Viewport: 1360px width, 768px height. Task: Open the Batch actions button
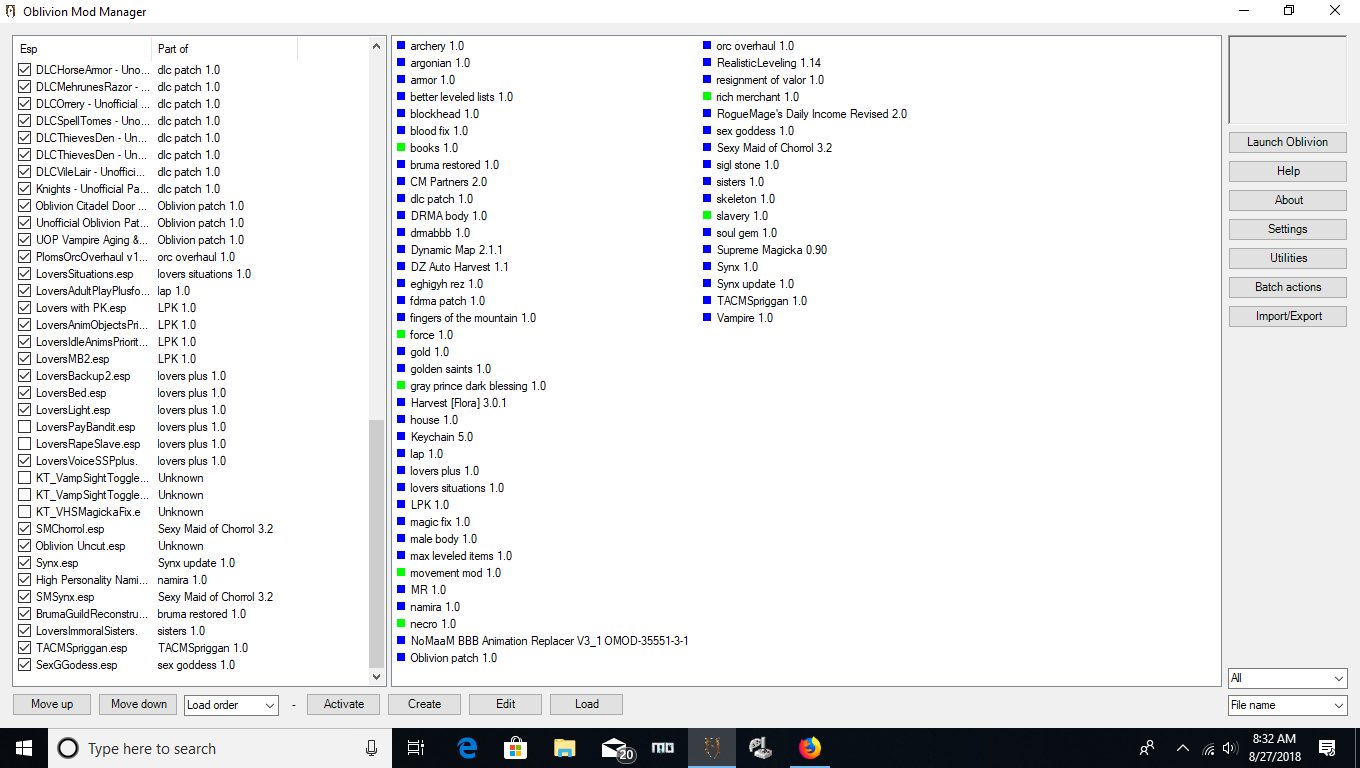tap(1287, 287)
